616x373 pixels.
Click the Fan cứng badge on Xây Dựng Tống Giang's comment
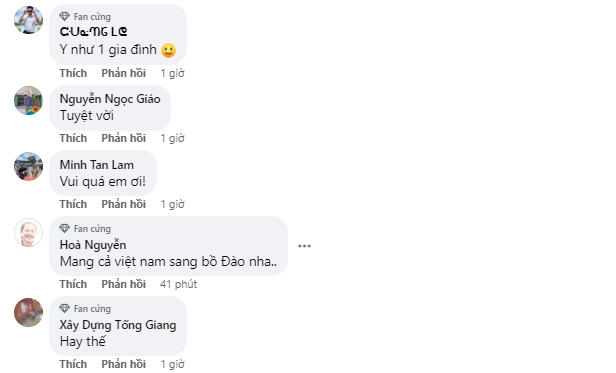click(85, 309)
